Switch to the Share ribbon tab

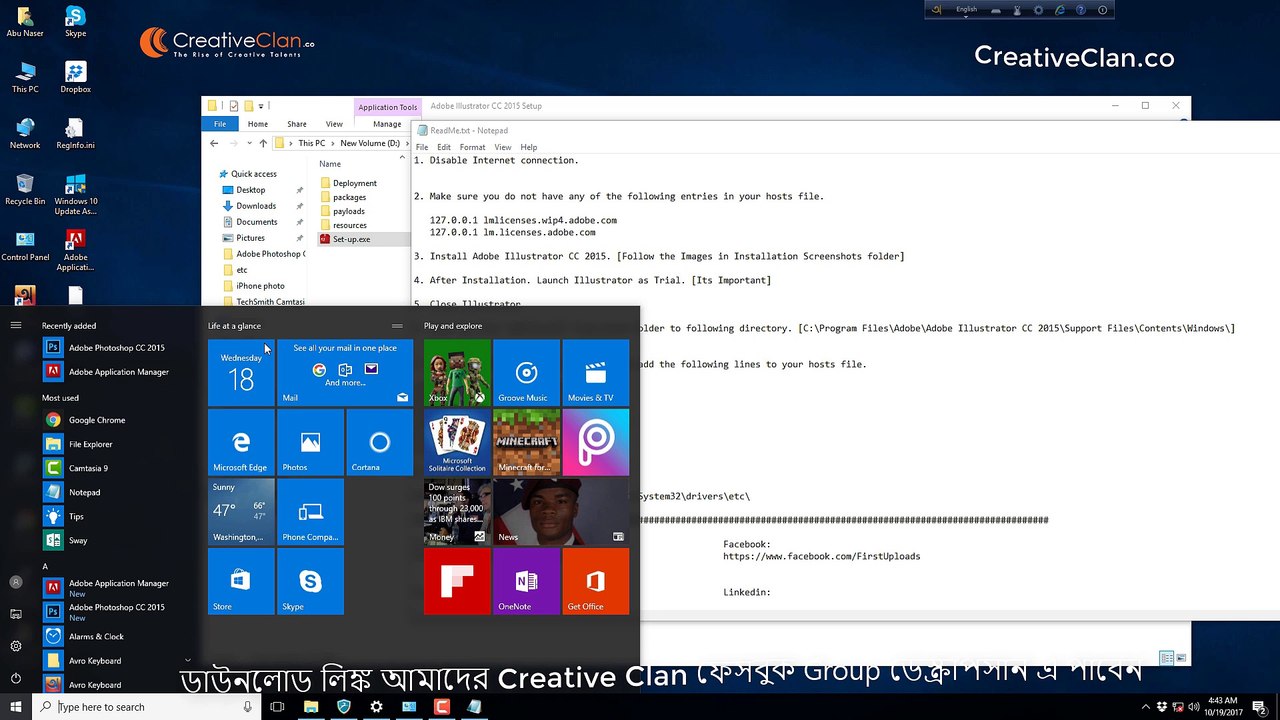tap(296, 124)
